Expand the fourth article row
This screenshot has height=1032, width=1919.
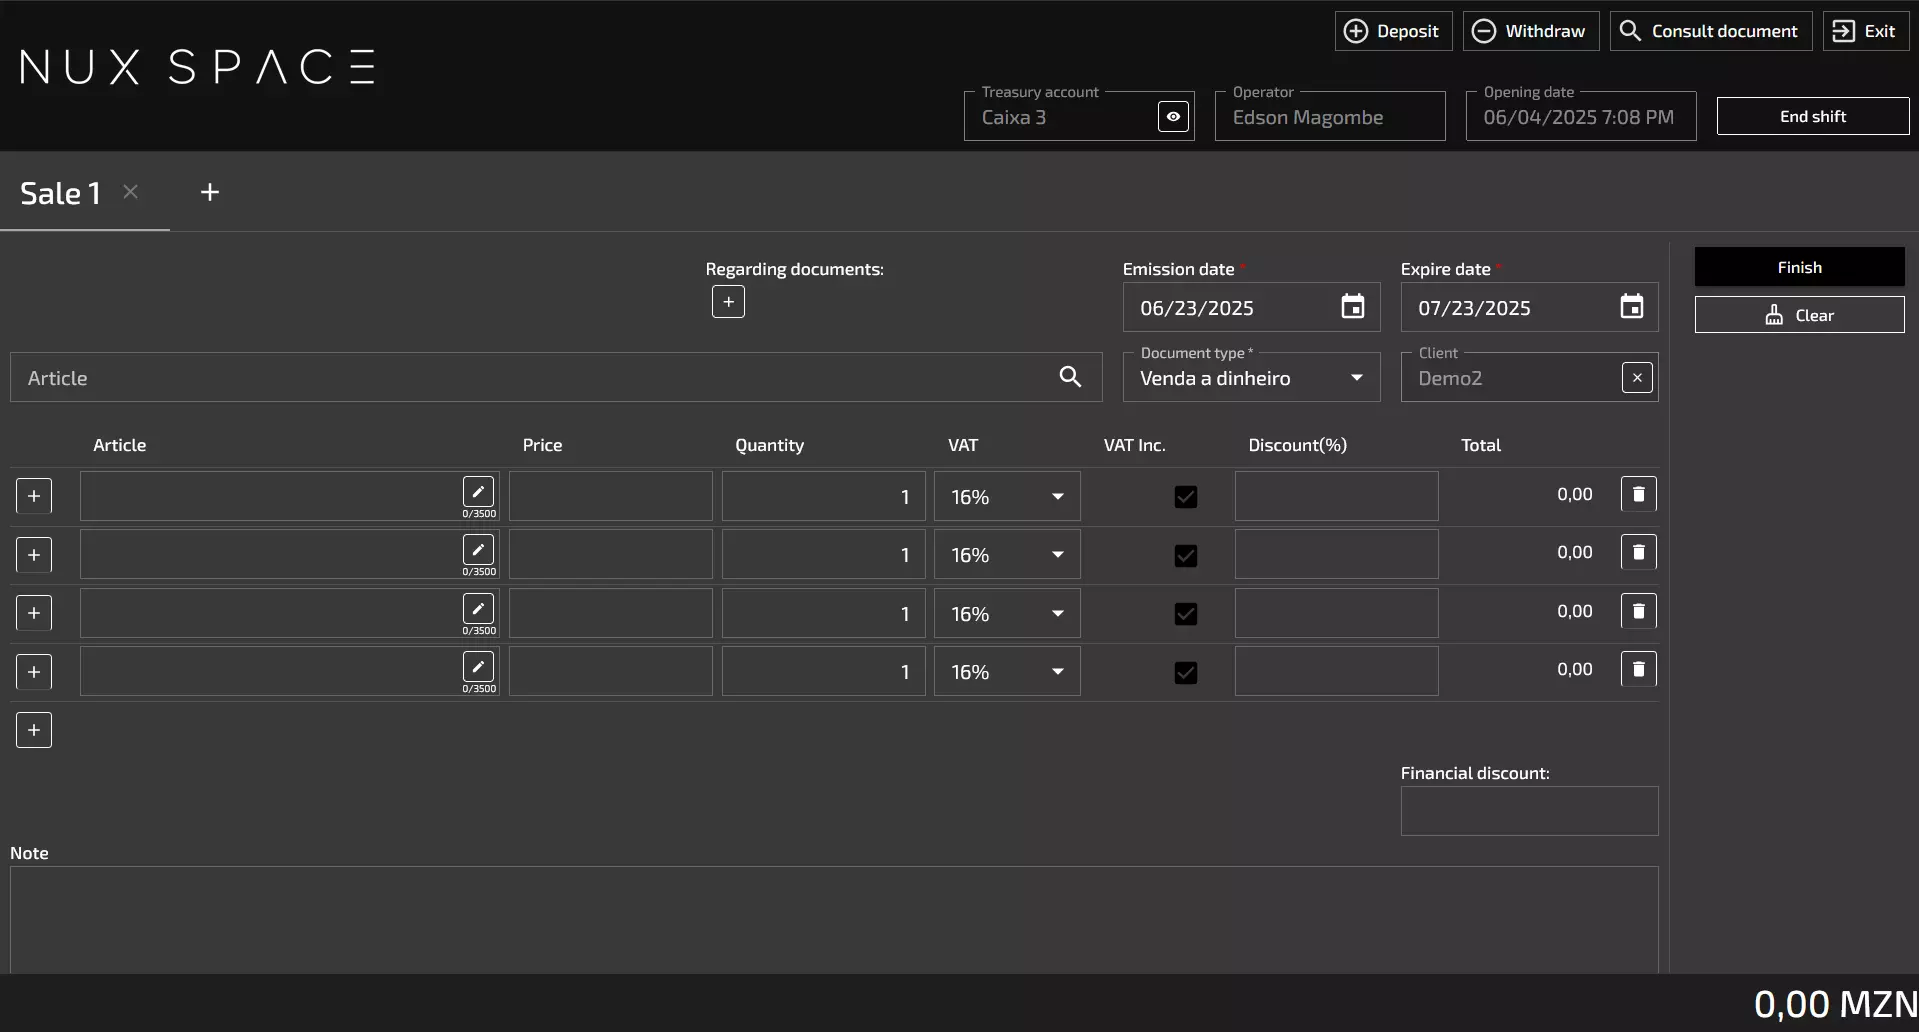click(x=34, y=672)
